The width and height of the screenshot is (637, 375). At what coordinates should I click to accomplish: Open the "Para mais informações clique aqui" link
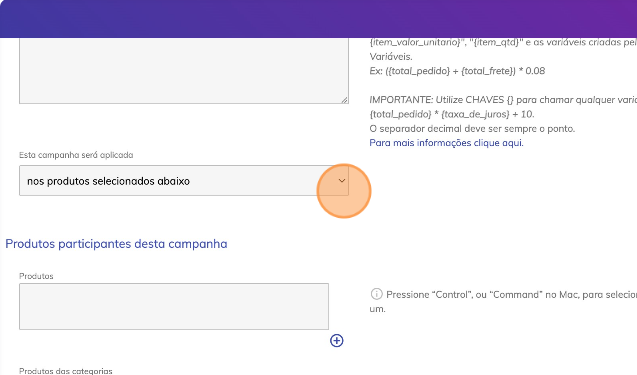pyautogui.click(x=446, y=143)
